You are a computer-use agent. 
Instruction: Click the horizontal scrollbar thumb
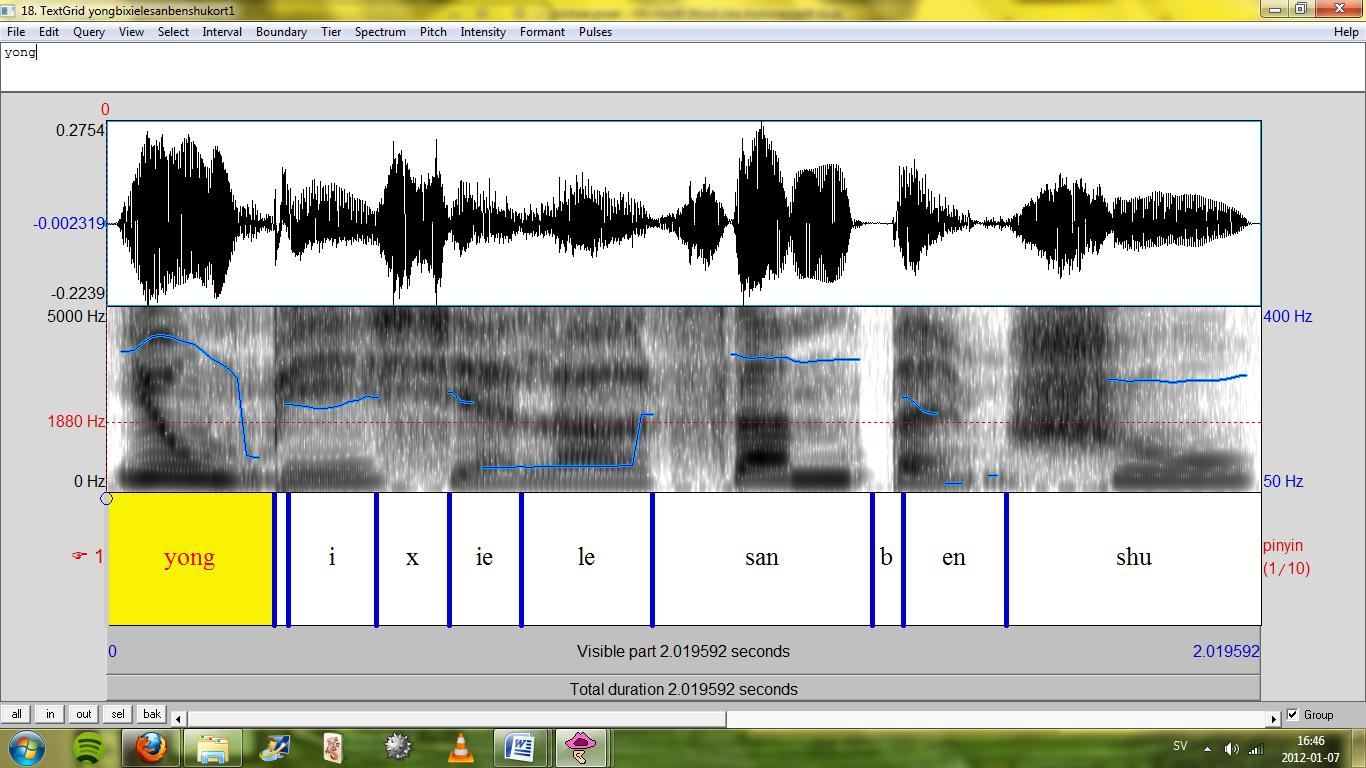point(456,718)
